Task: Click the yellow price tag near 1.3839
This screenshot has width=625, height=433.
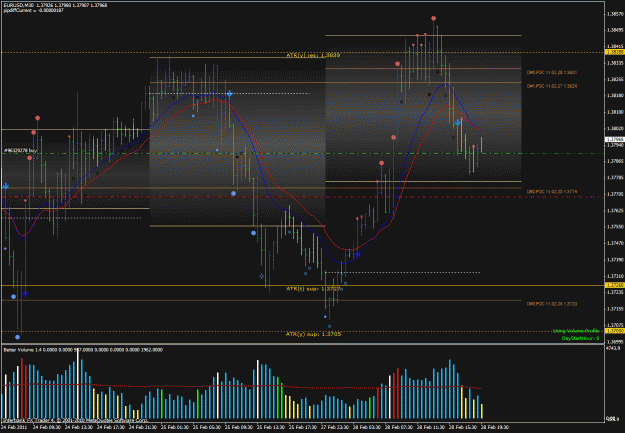Action: [x=615, y=52]
